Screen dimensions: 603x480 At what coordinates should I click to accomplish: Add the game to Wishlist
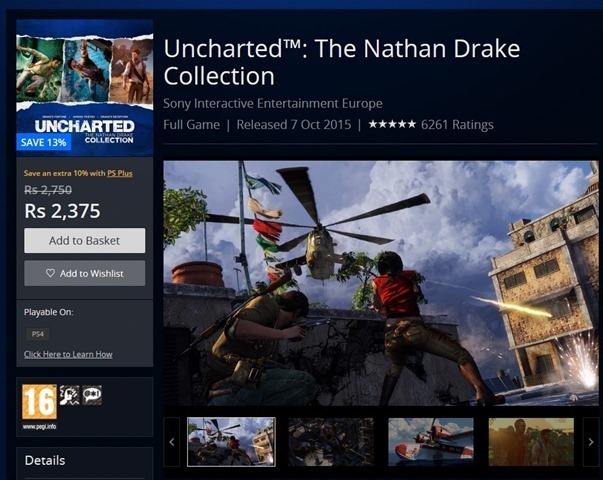pos(85,273)
